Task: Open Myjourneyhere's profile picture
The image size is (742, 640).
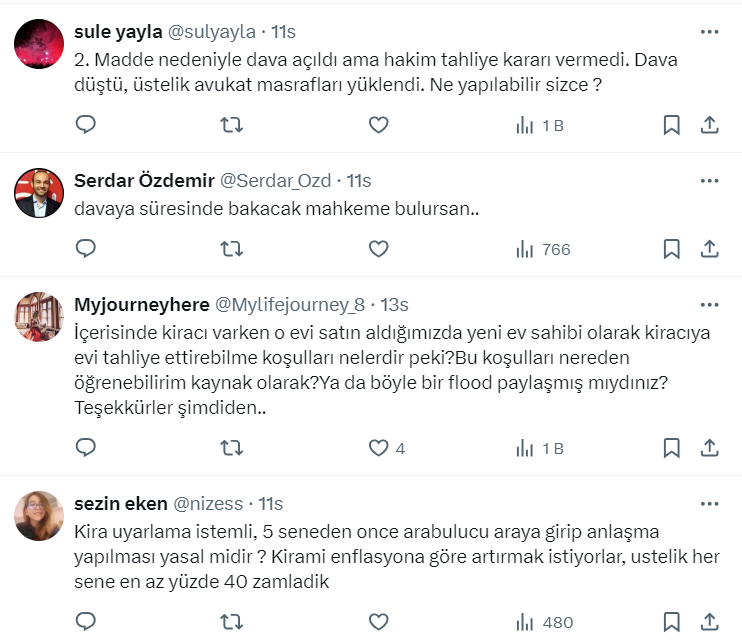Action: tap(39, 317)
